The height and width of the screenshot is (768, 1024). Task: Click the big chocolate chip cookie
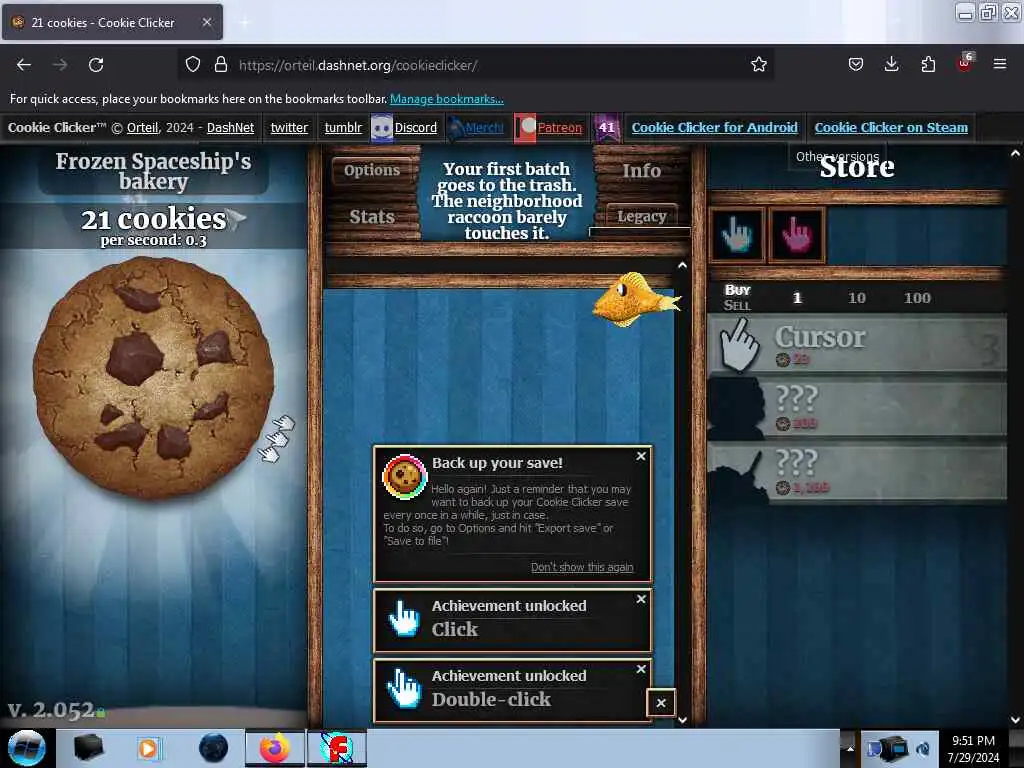coord(153,377)
